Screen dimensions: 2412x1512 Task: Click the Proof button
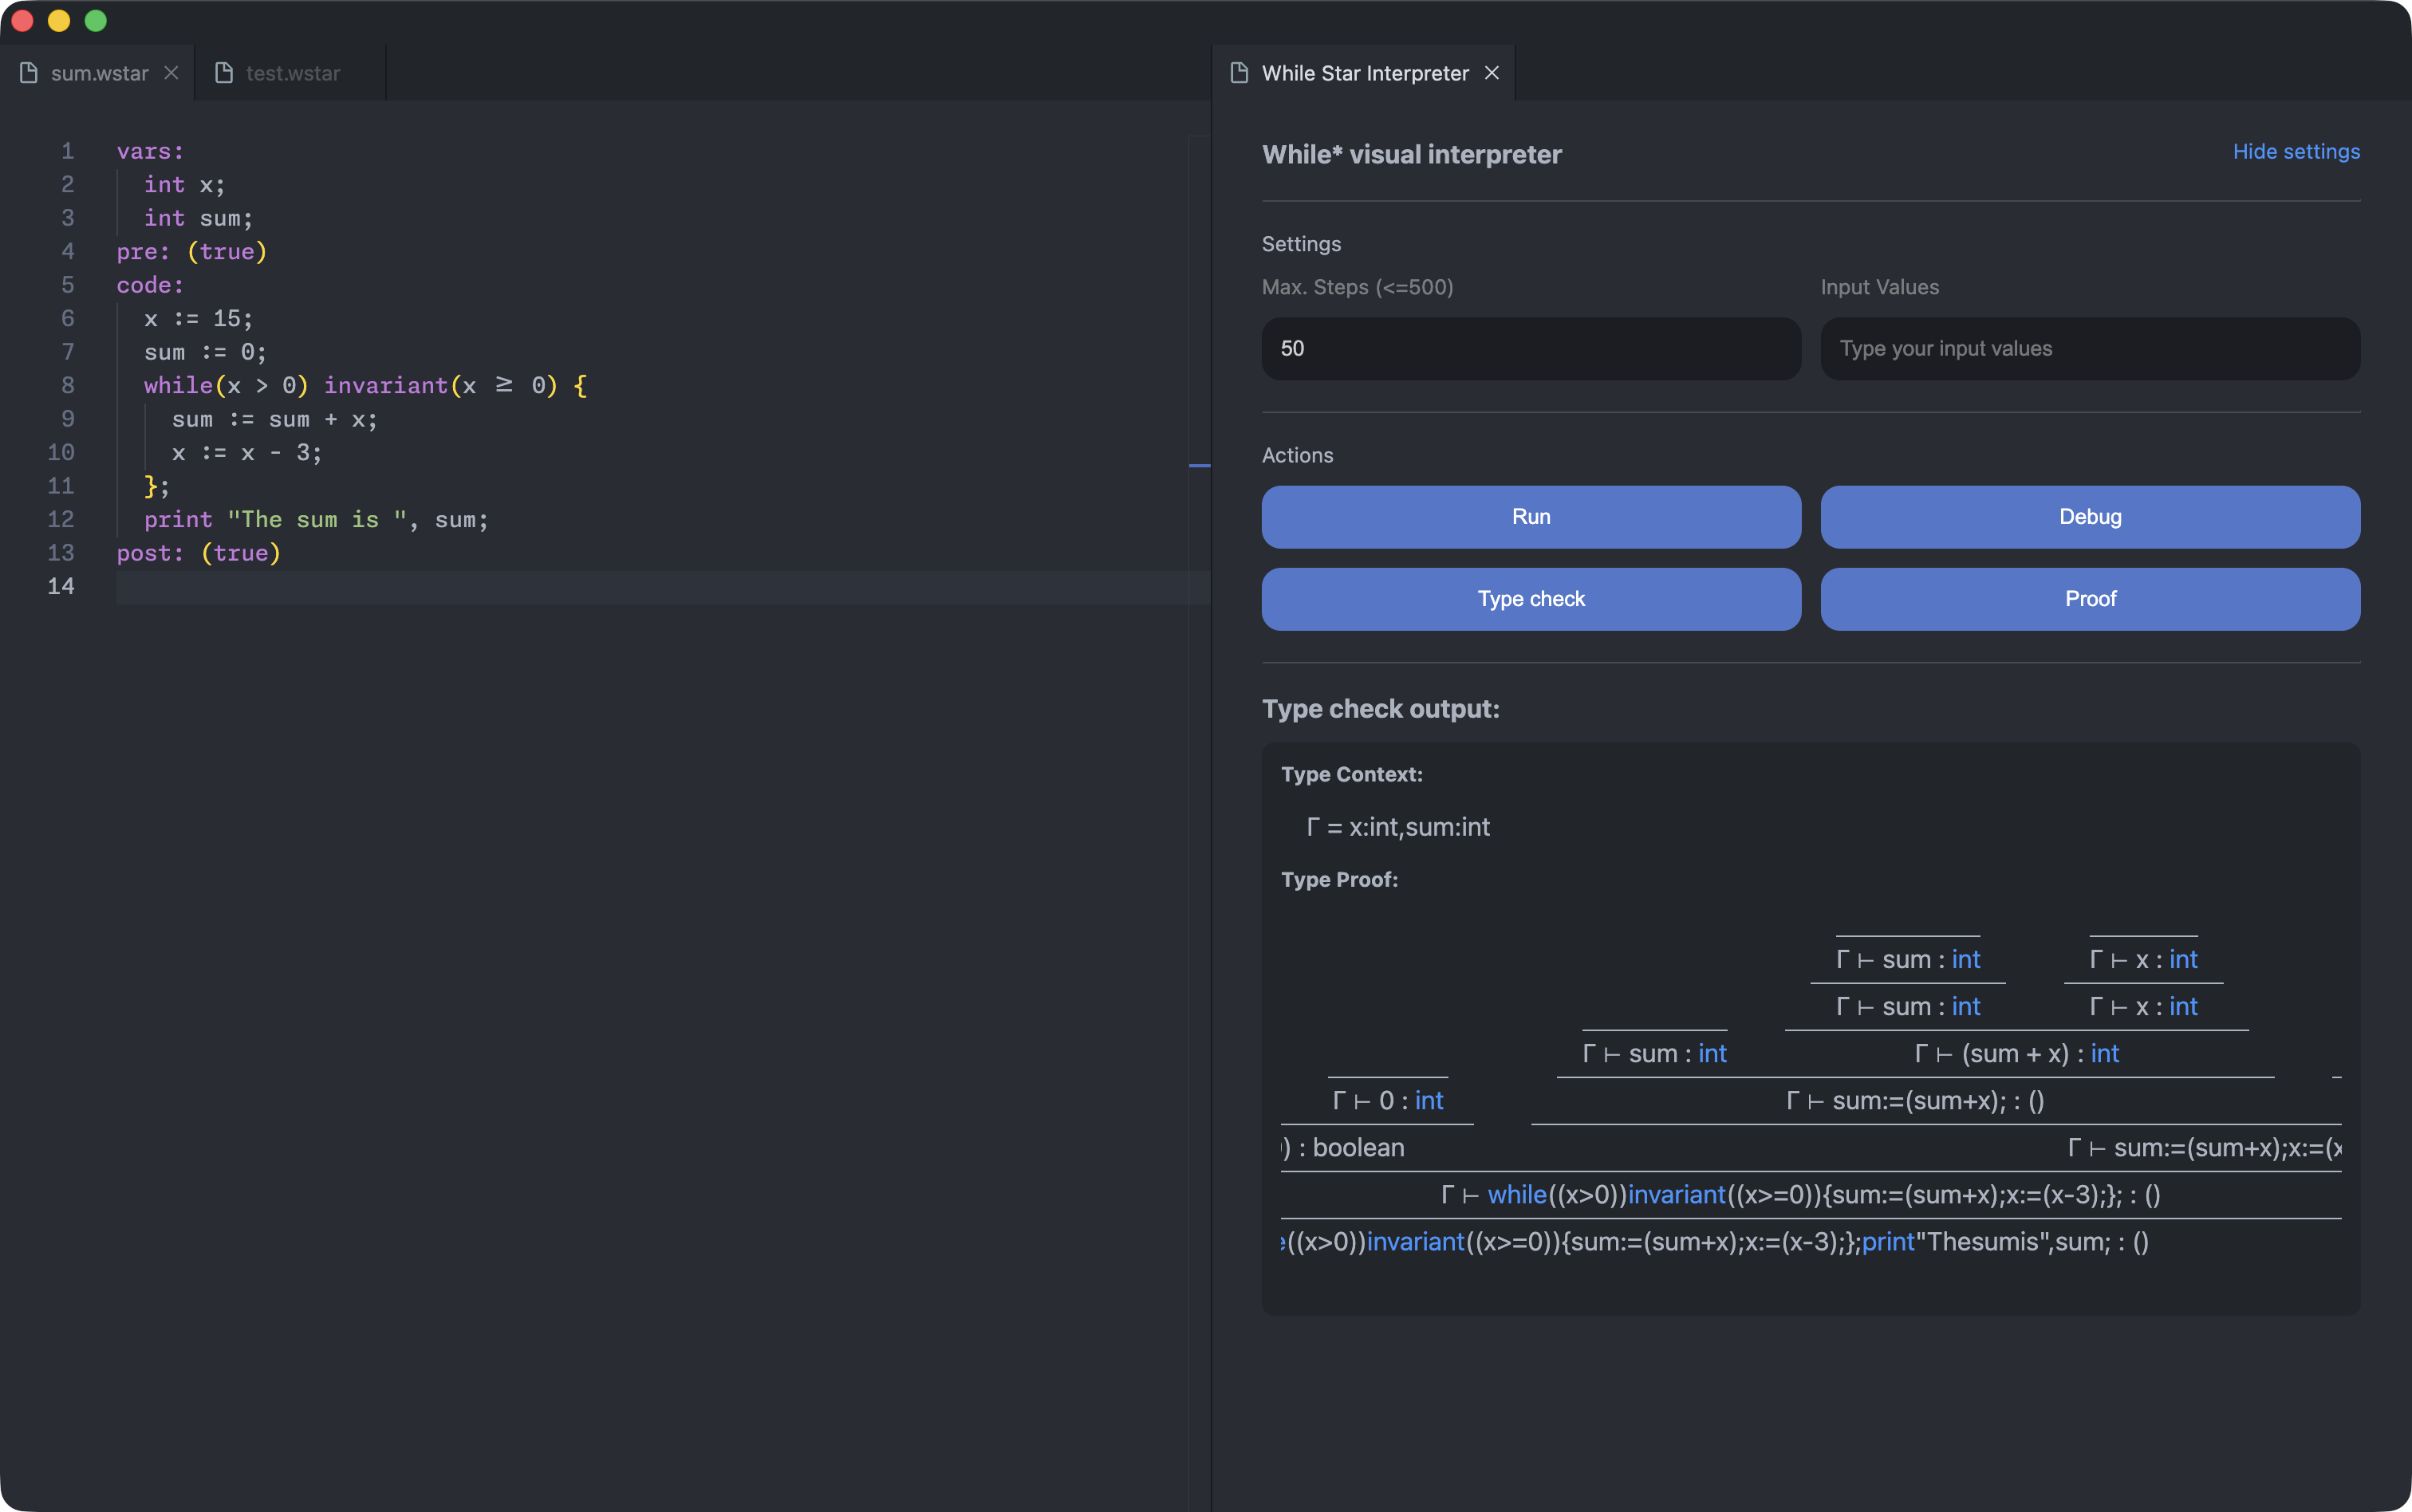coord(2089,599)
